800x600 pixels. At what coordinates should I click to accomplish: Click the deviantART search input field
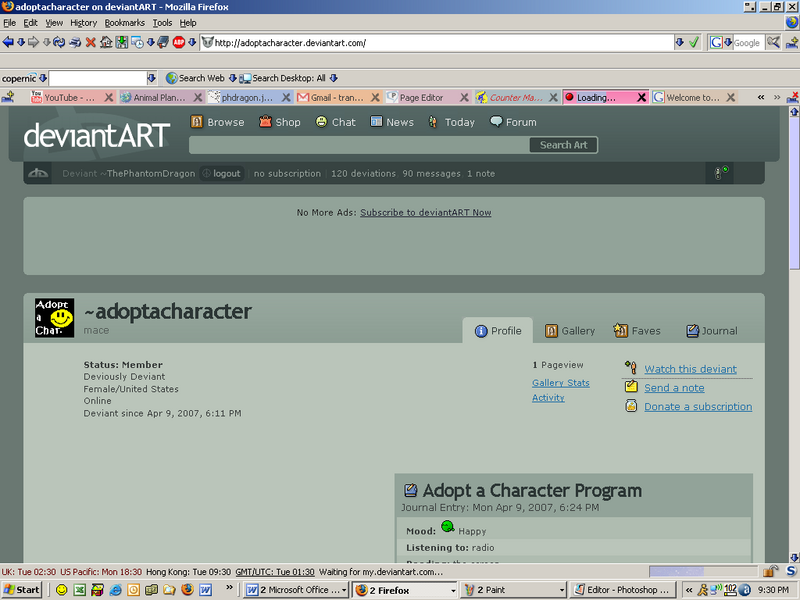[359, 145]
